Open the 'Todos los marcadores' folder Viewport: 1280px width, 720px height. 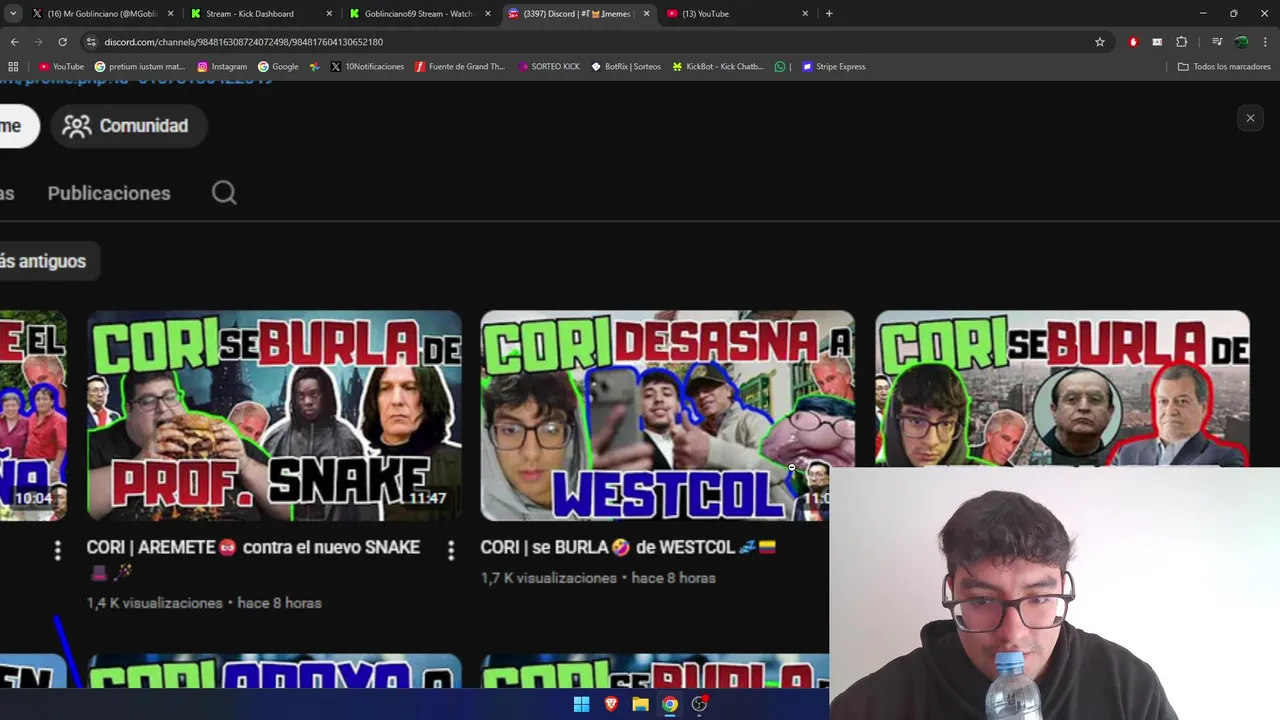point(1224,67)
